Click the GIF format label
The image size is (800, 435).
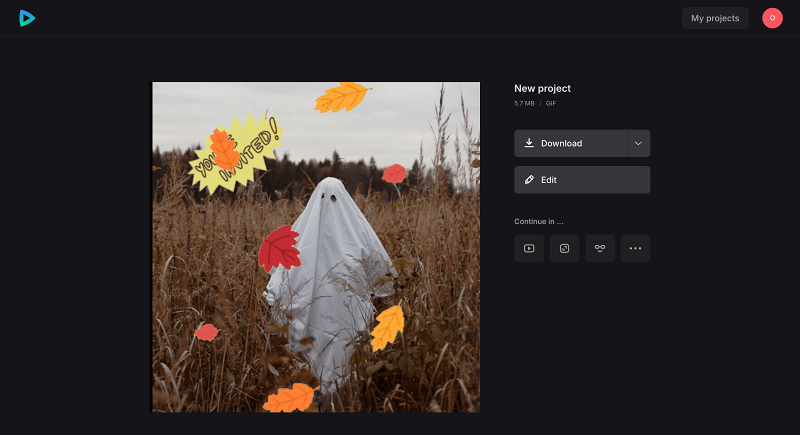point(551,103)
